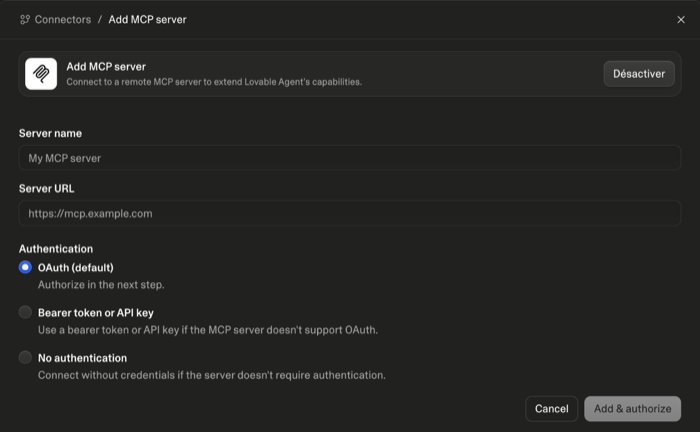Select the No authentication radio button

click(x=25, y=357)
